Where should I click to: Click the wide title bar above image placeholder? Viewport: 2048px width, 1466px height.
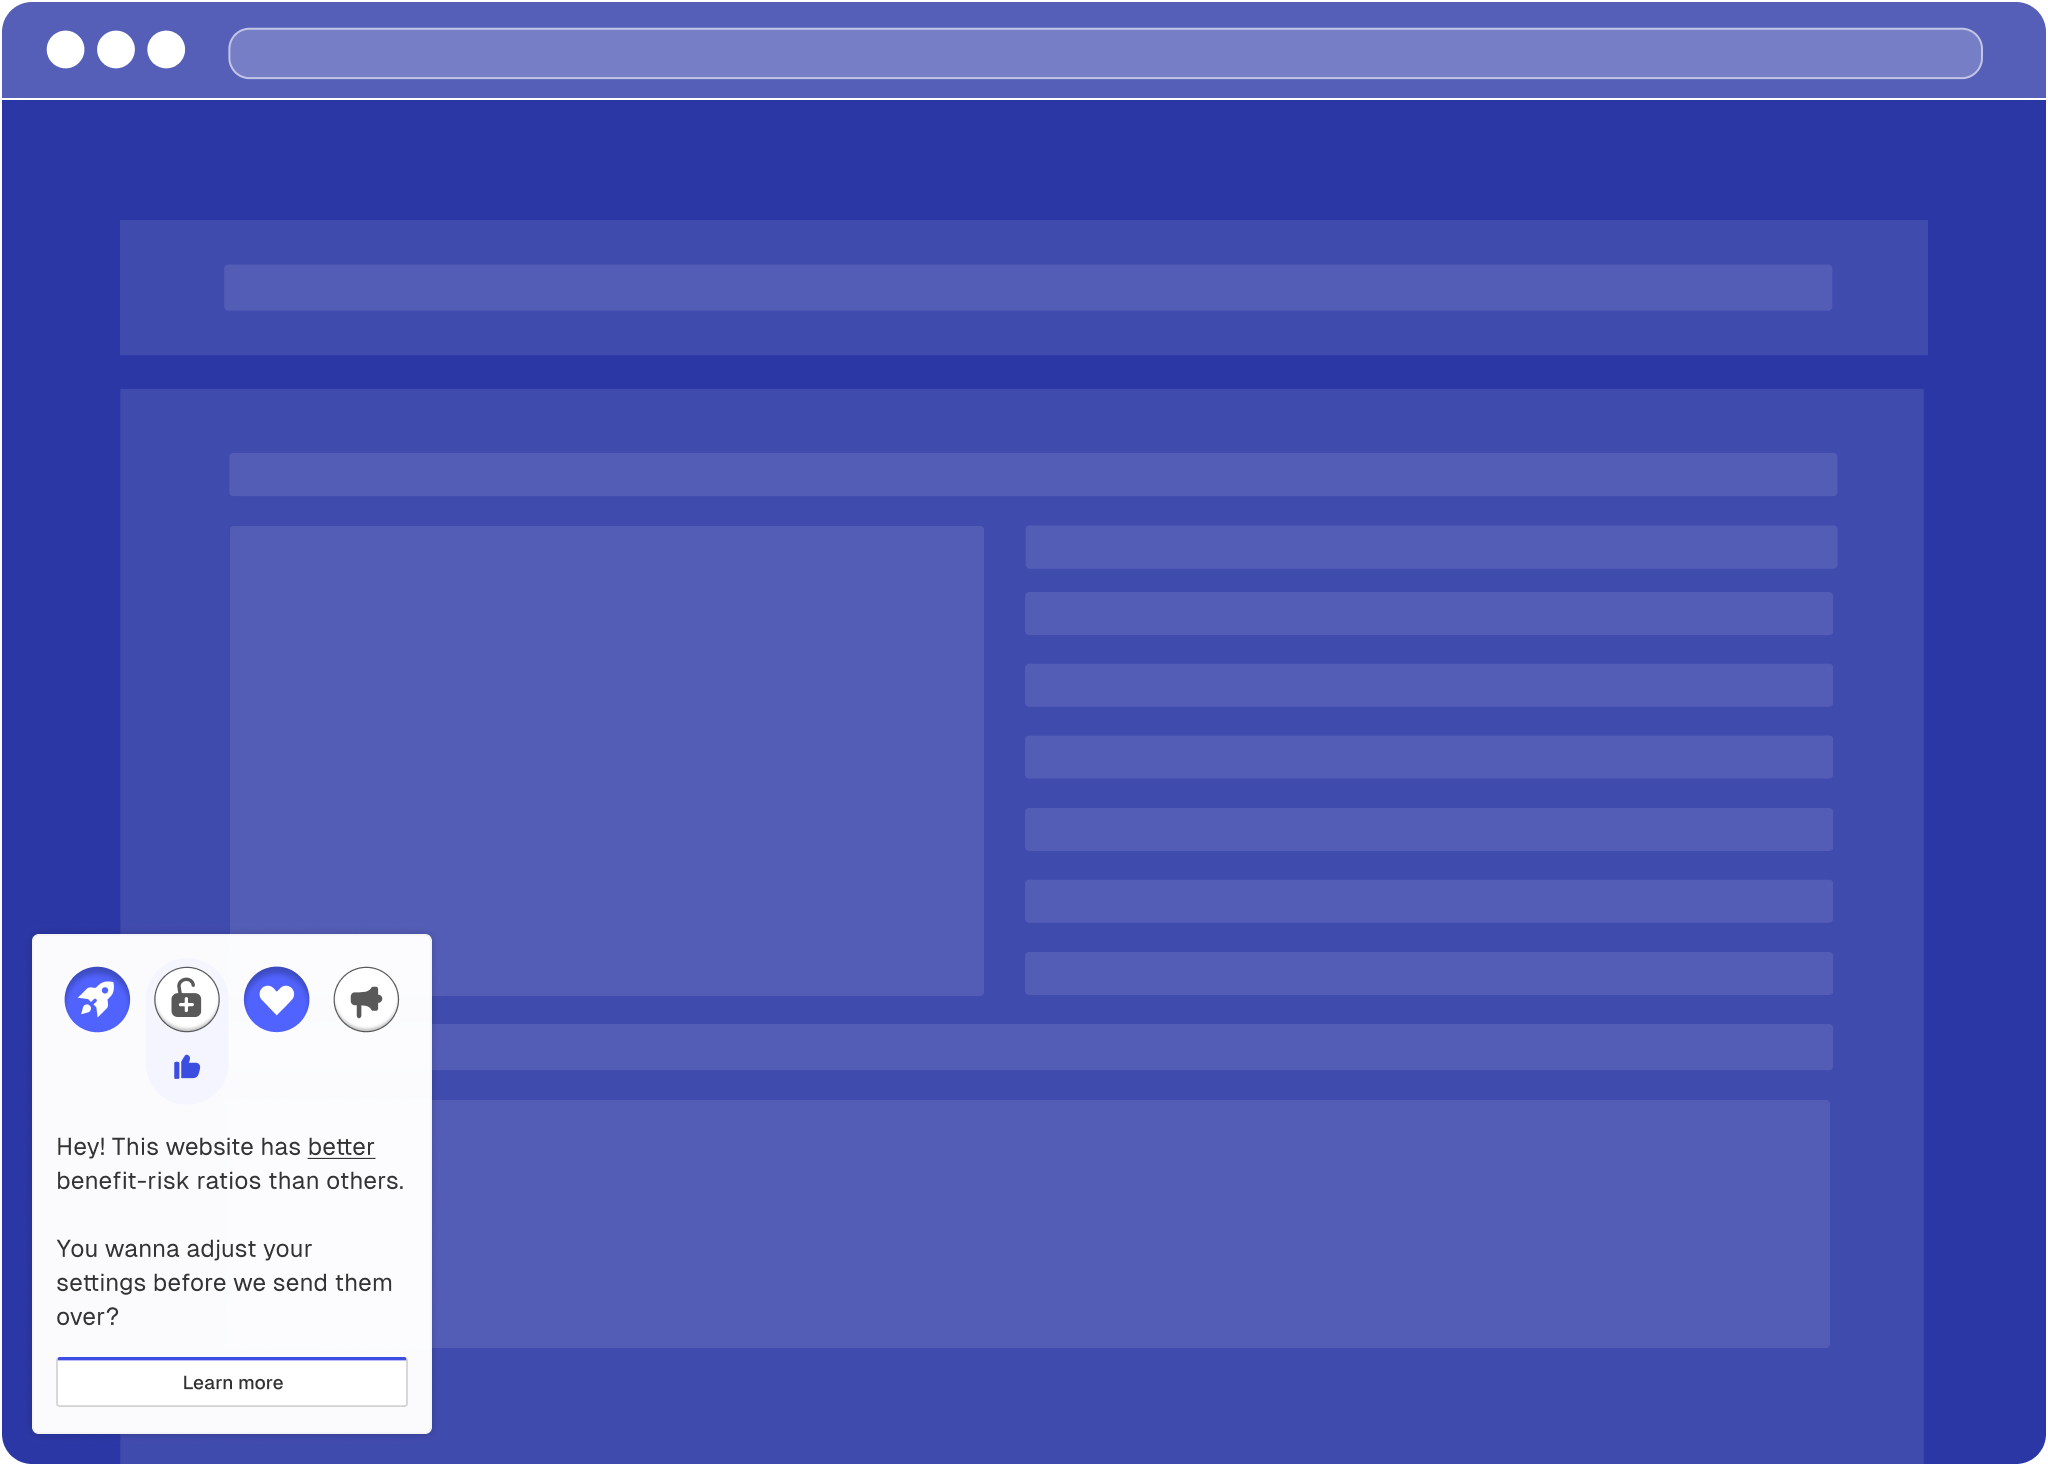click(x=1032, y=475)
